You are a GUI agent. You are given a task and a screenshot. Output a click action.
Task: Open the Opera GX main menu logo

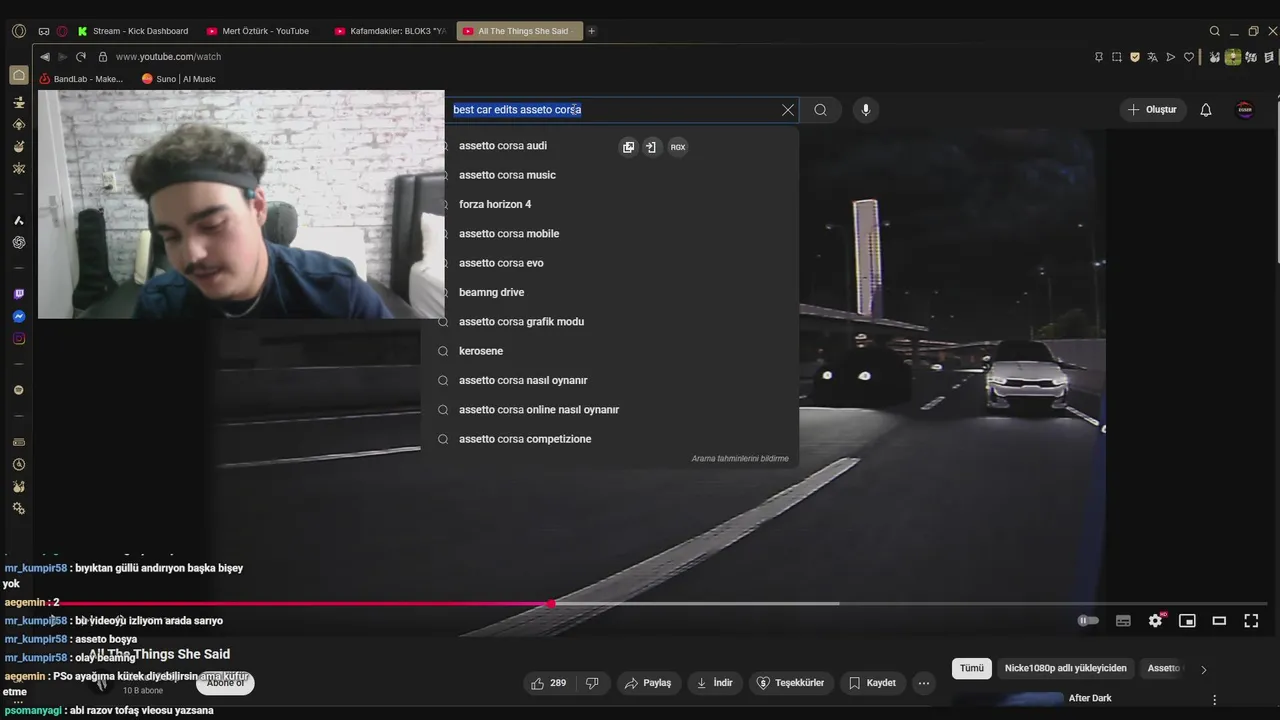(19, 31)
